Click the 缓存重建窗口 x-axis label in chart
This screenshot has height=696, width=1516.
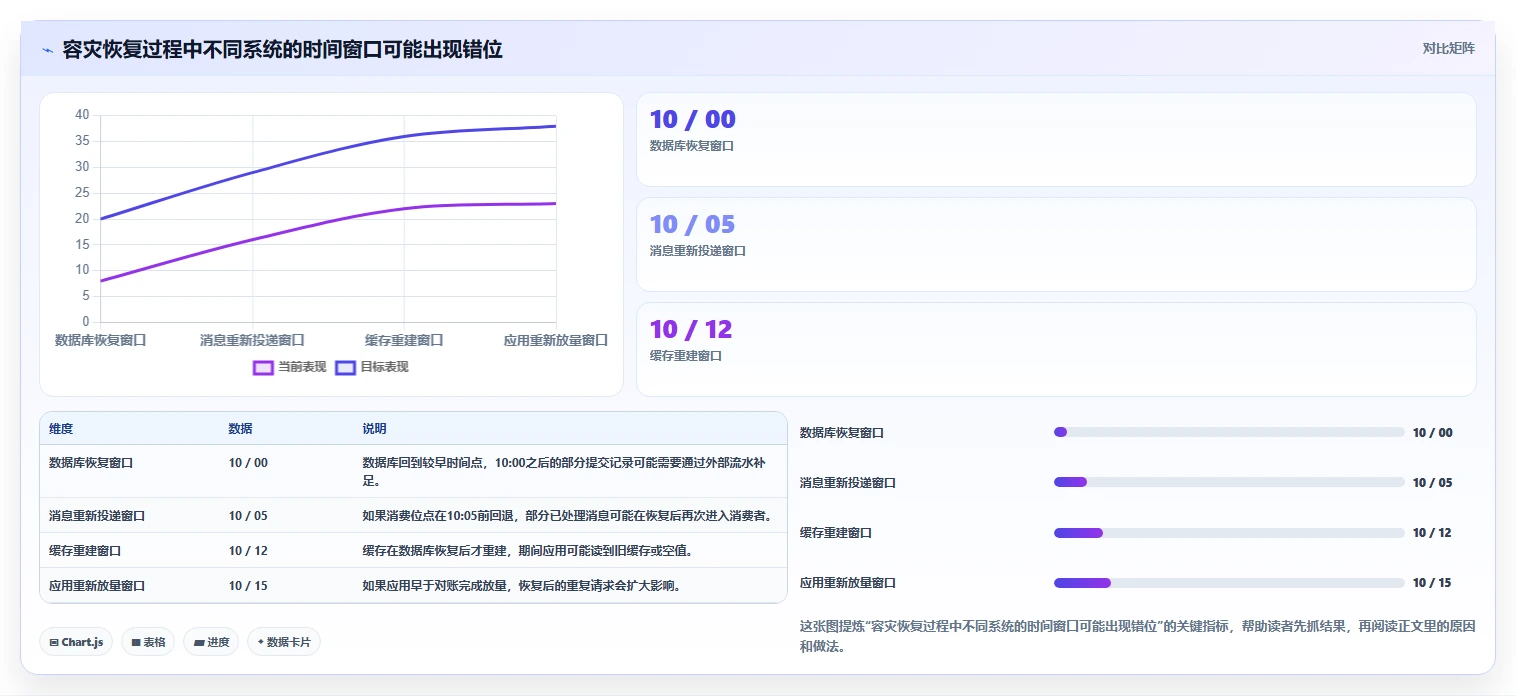404,340
